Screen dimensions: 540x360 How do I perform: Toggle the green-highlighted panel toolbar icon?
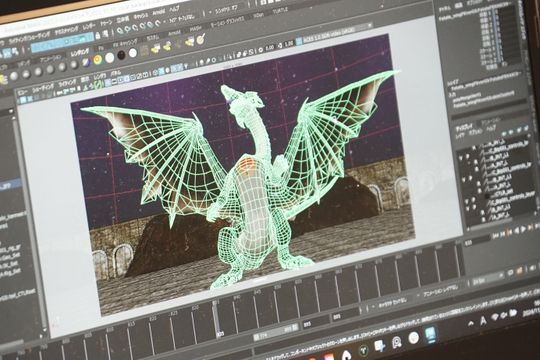coord(99,84)
